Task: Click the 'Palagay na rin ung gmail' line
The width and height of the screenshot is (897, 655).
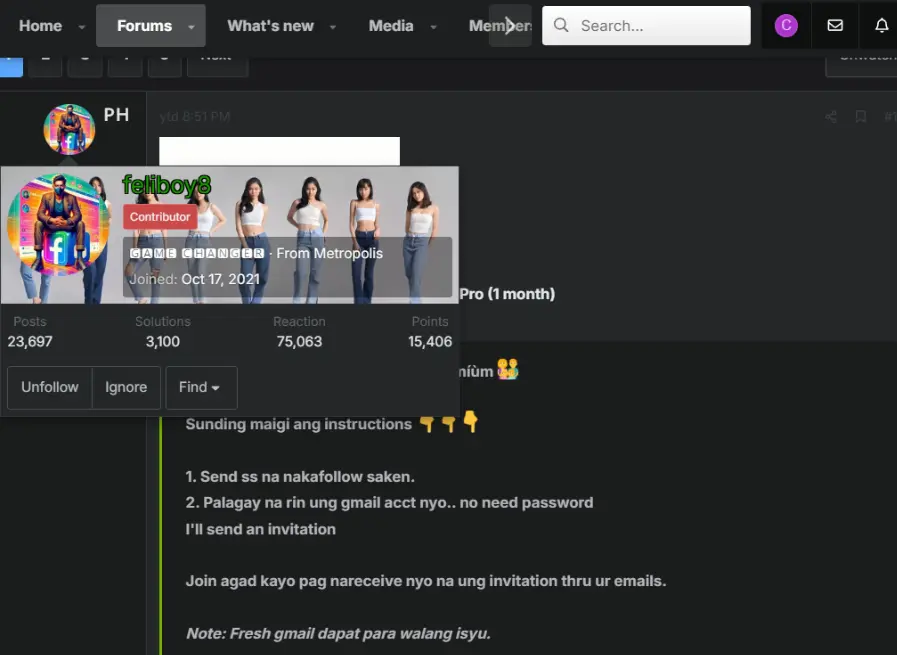Action: [389, 503]
